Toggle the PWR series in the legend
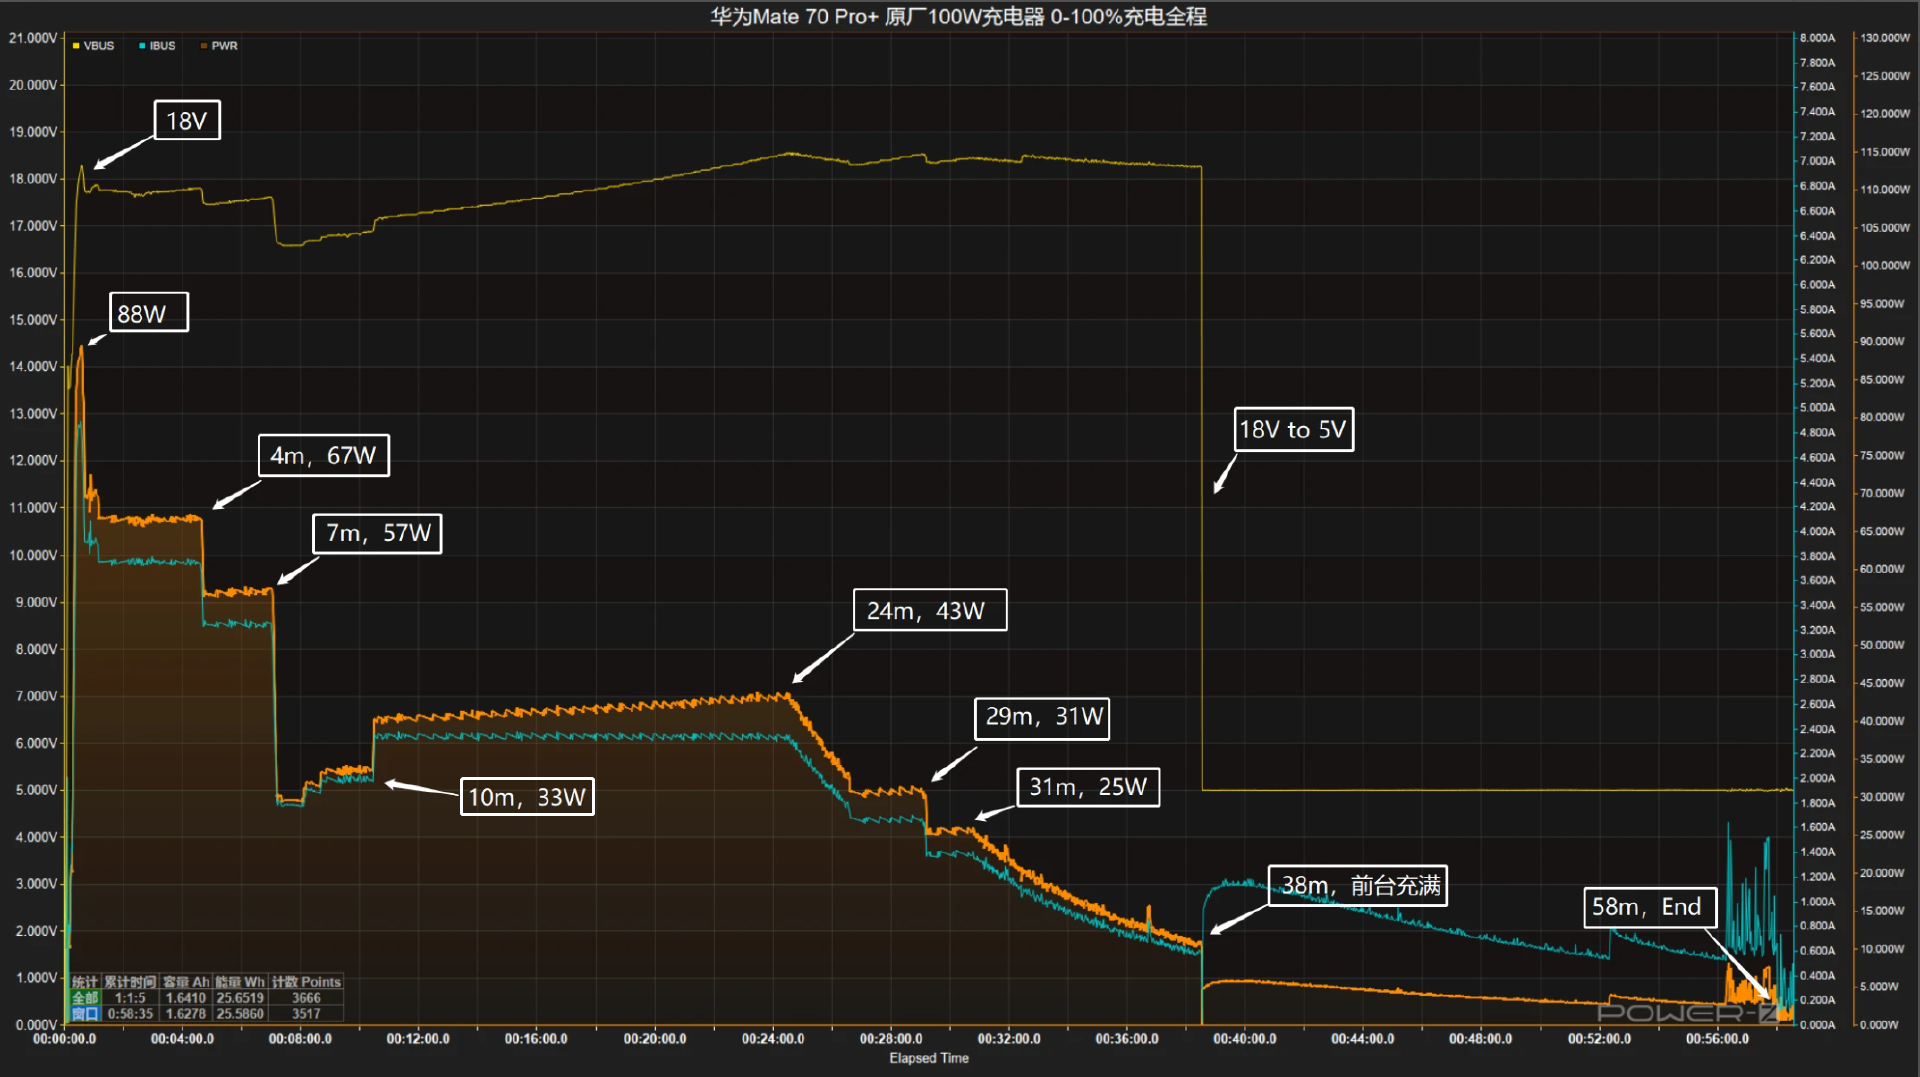Image resolution: width=1920 pixels, height=1077 pixels. pos(219,46)
